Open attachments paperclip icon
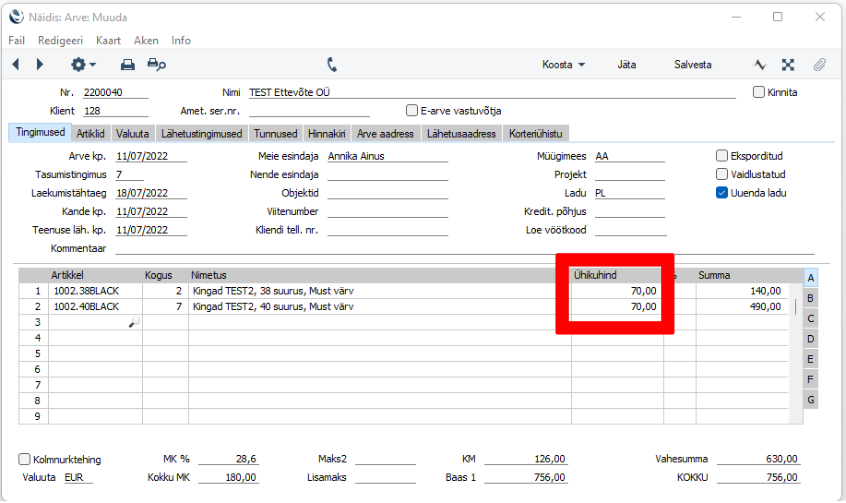Image resolution: width=846 pixels, height=503 pixels. click(x=820, y=65)
